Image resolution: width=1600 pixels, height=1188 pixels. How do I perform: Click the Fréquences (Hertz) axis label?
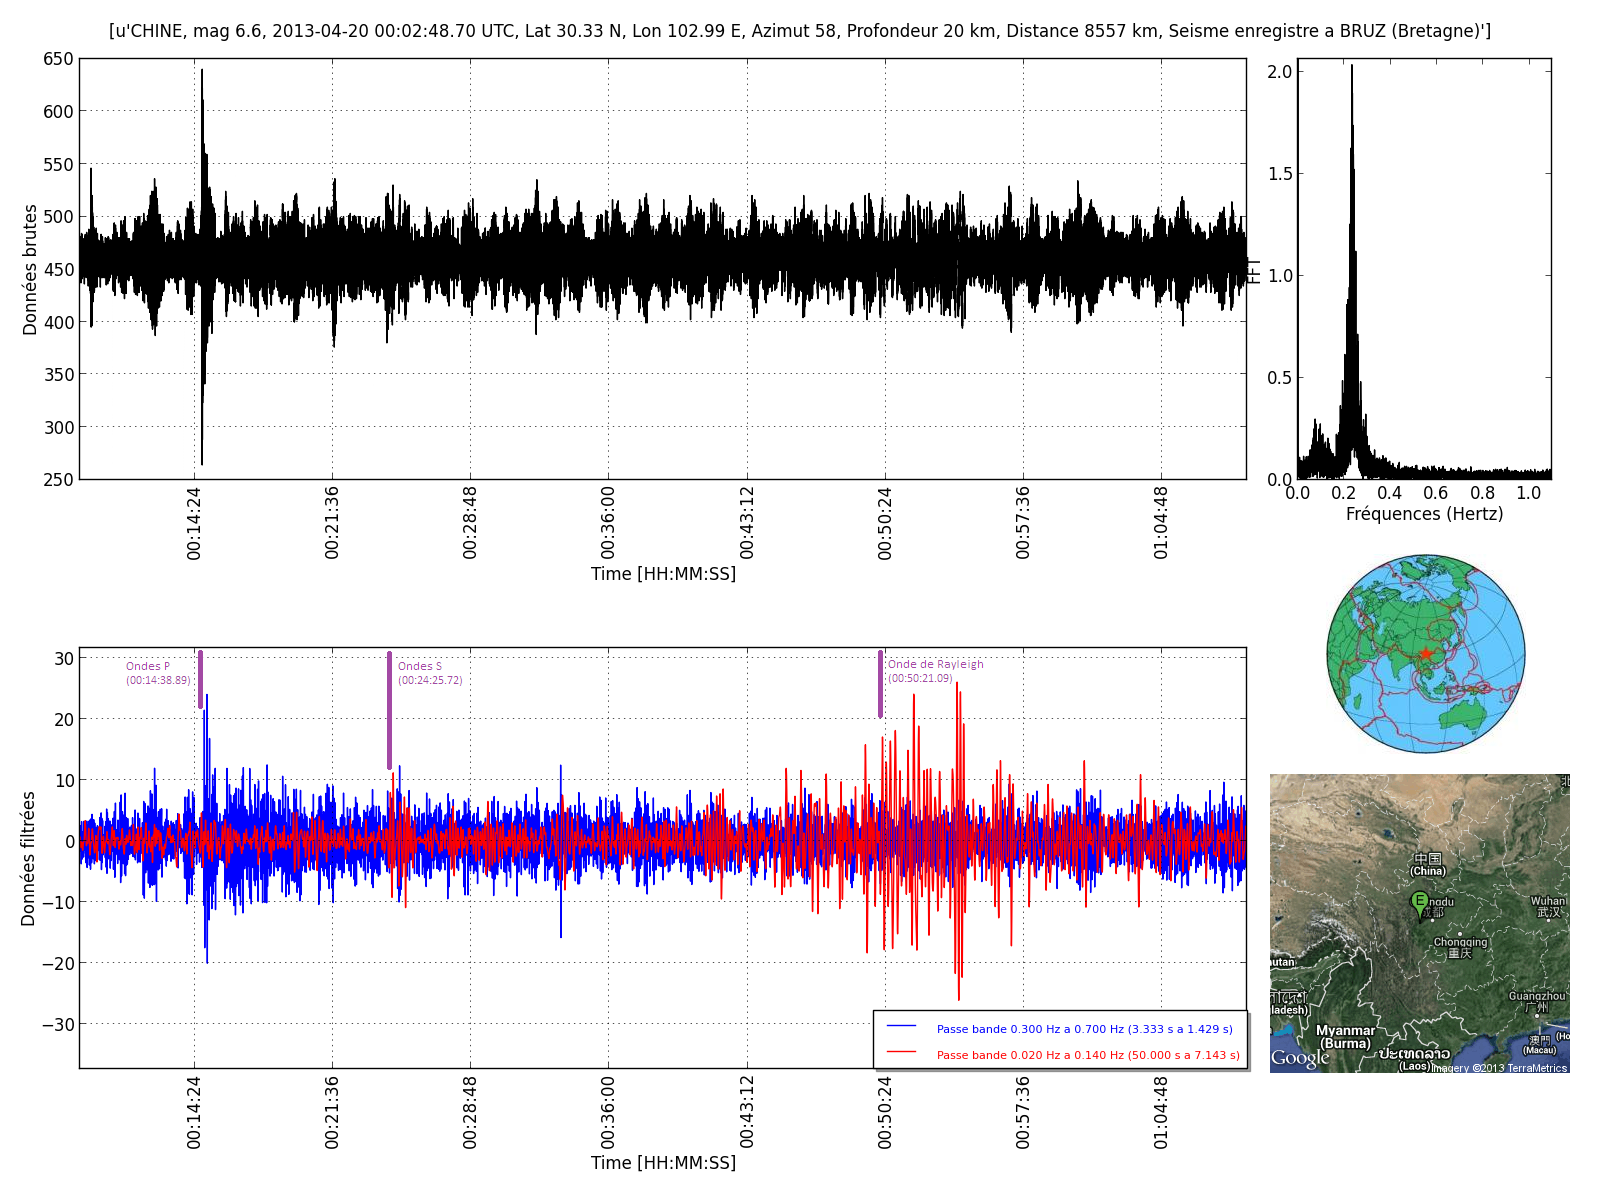(x=1424, y=514)
